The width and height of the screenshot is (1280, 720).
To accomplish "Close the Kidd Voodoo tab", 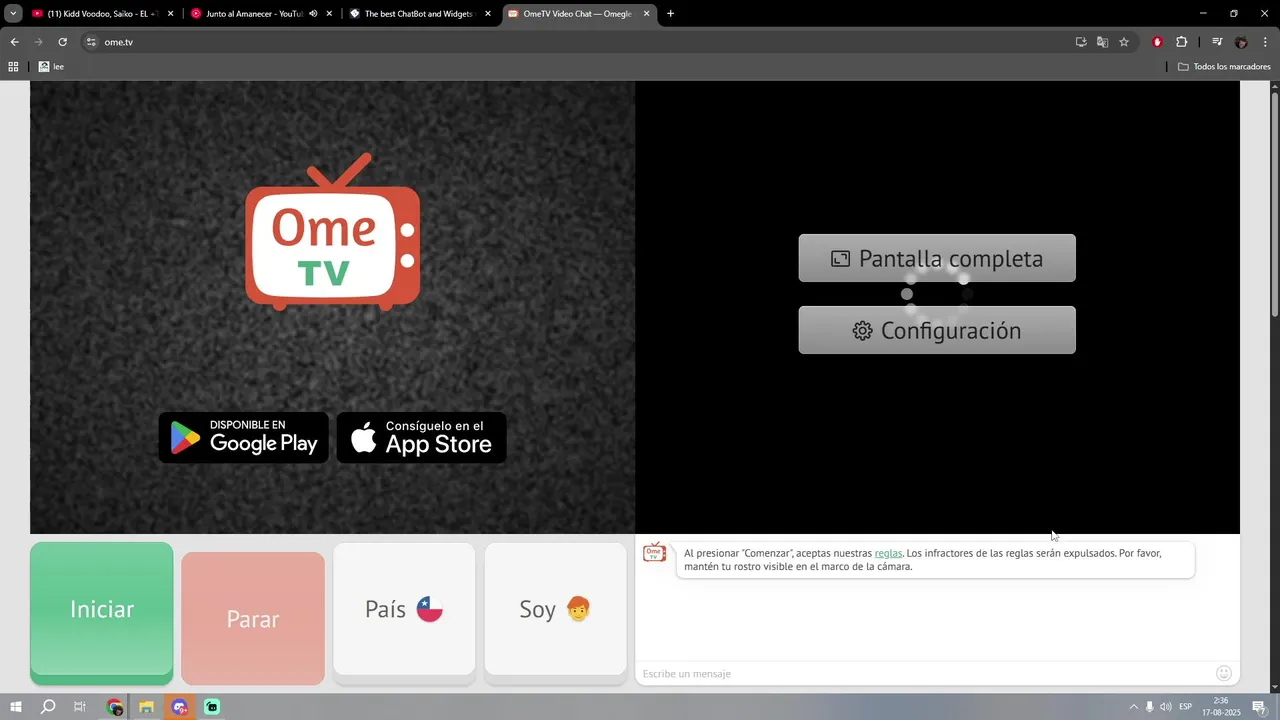I will point(170,14).
